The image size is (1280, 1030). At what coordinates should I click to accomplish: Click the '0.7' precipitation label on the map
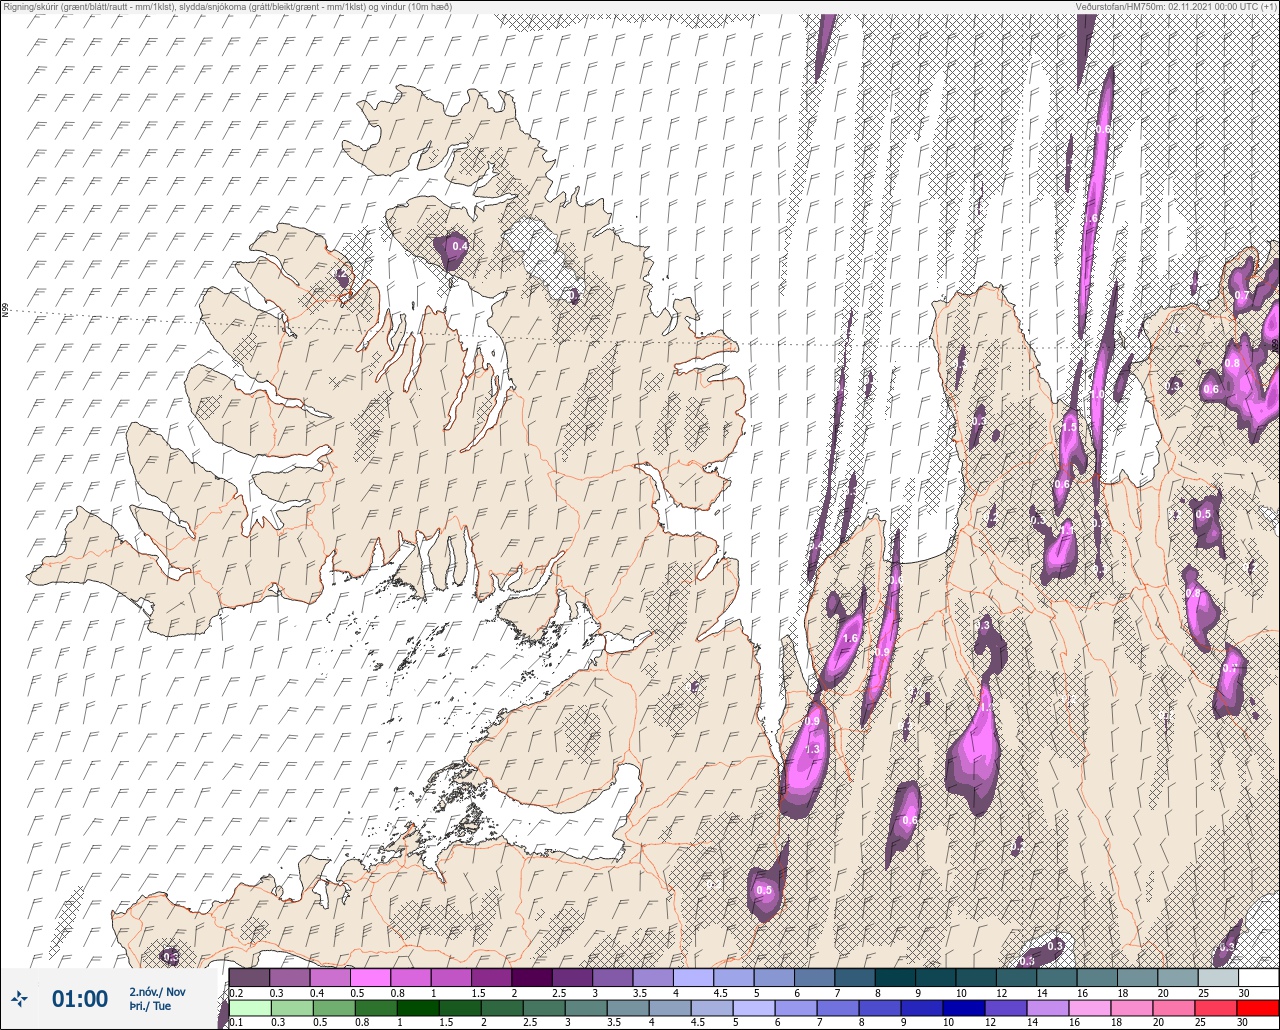pos(1242,296)
